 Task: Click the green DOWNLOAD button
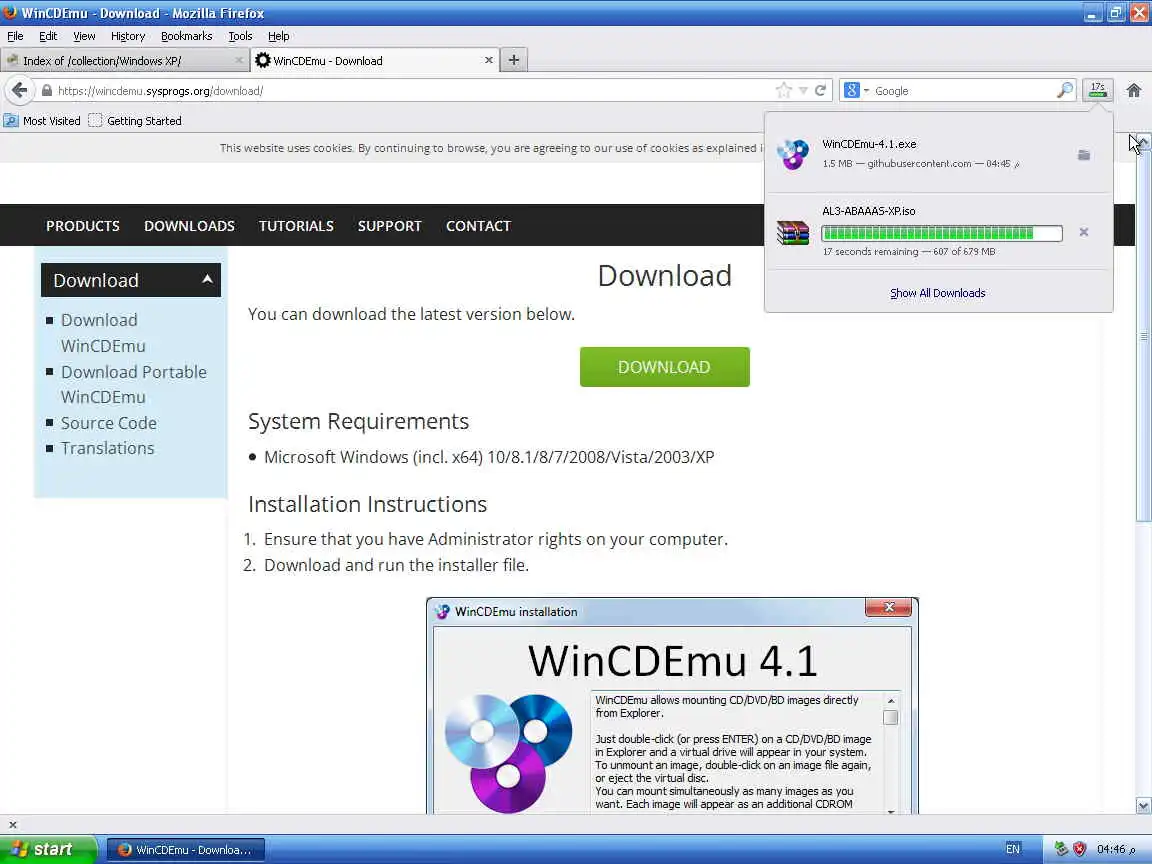tap(664, 367)
